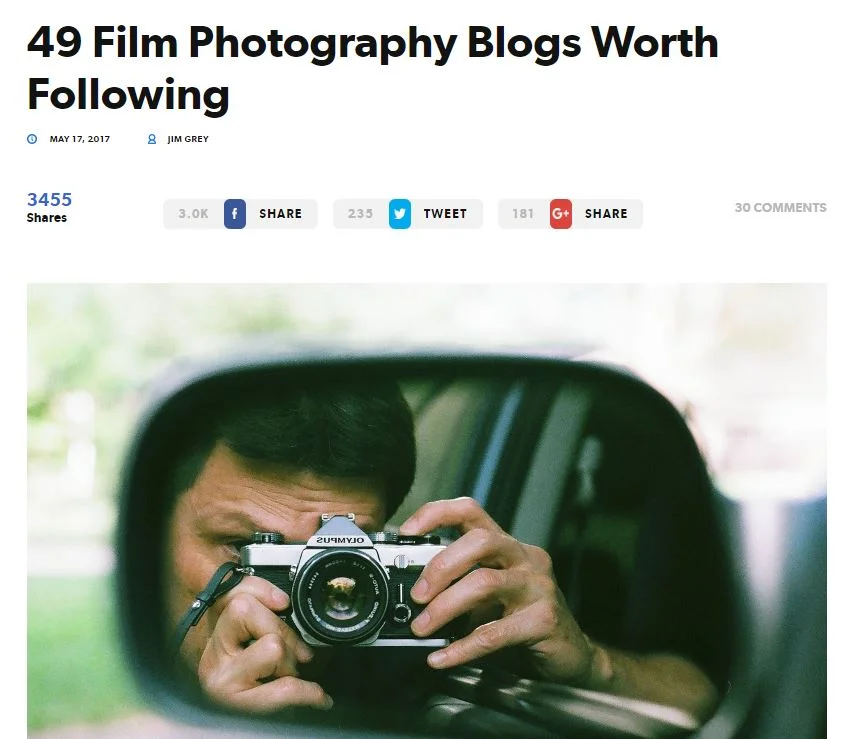848x739 pixels.
Task: Click the article title heading
Action: tap(373, 68)
